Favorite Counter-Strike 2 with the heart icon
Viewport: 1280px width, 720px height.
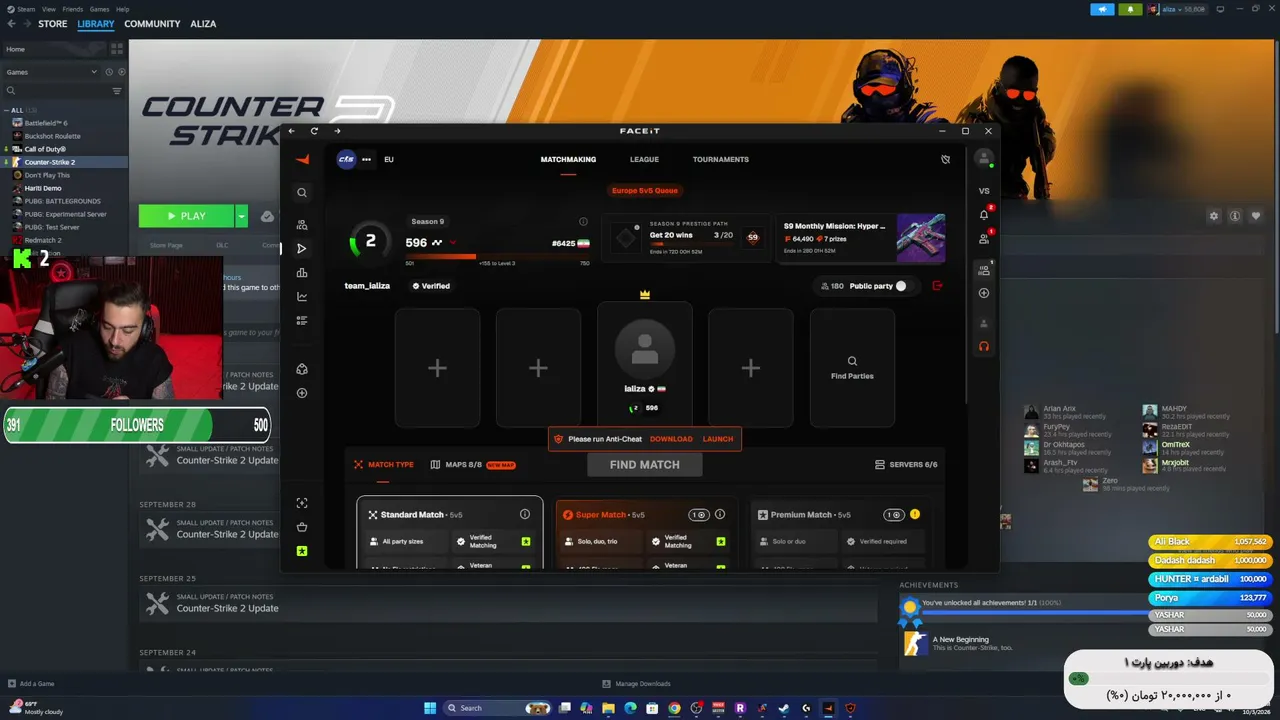1256,216
